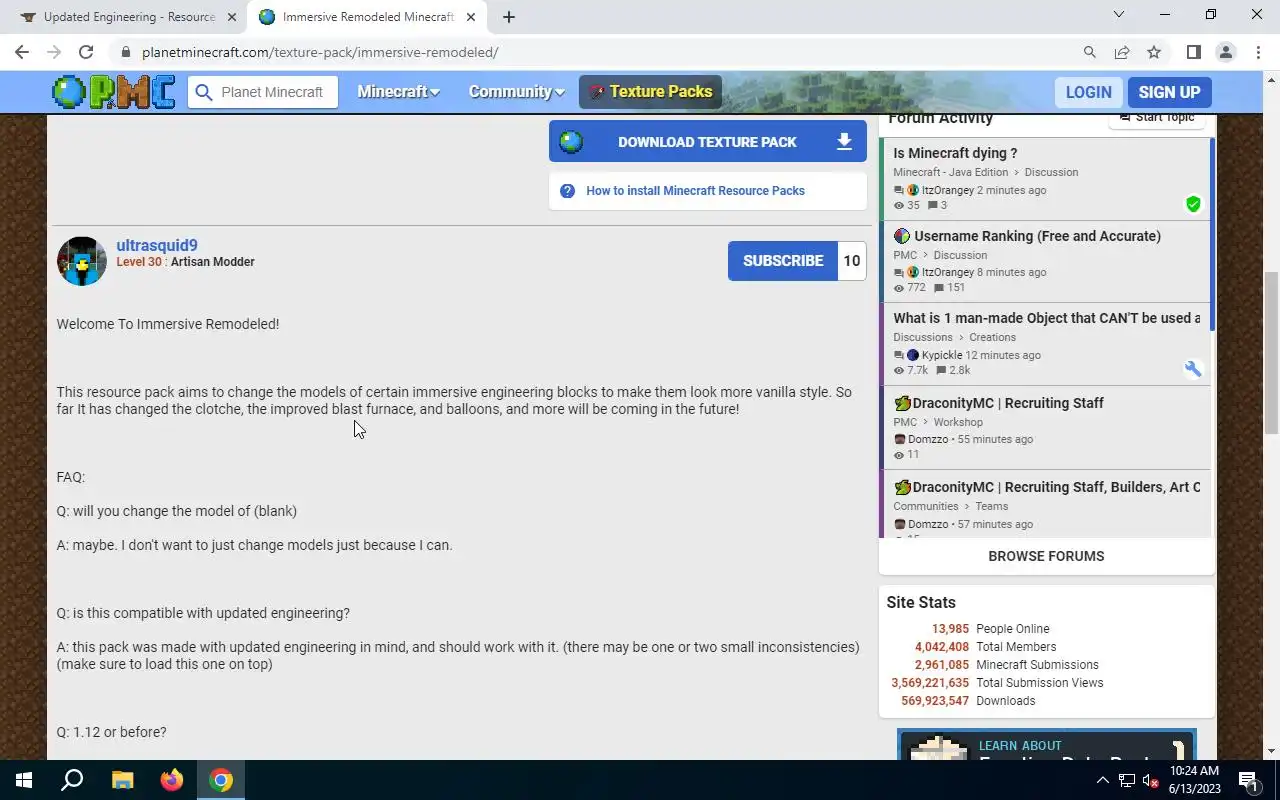Show hidden system tray icons

[1103, 780]
